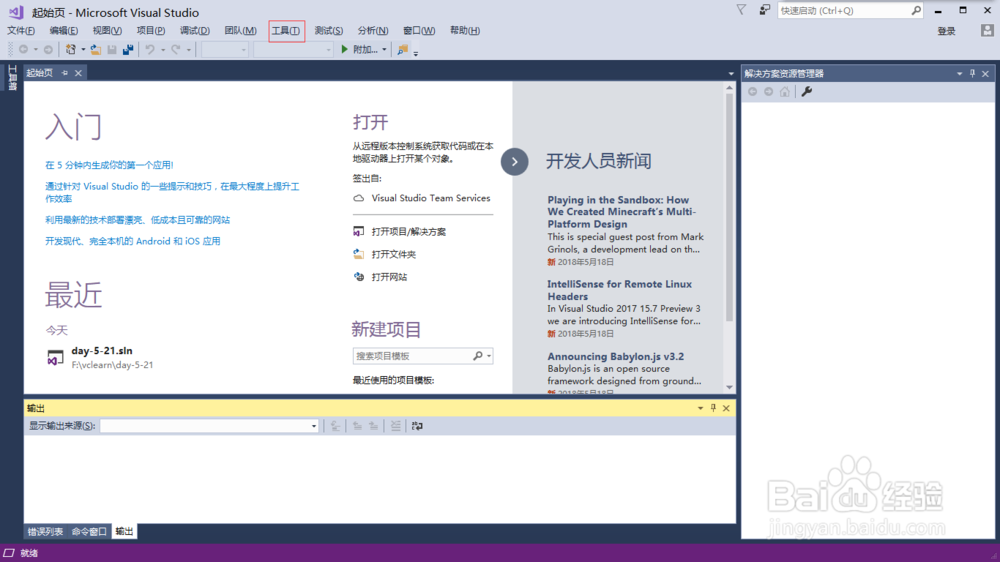Image resolution: width=1000 pixels, height=562 pixels.
Task: Click the Undo arrow icon
Action: click(x=150, y=49)
